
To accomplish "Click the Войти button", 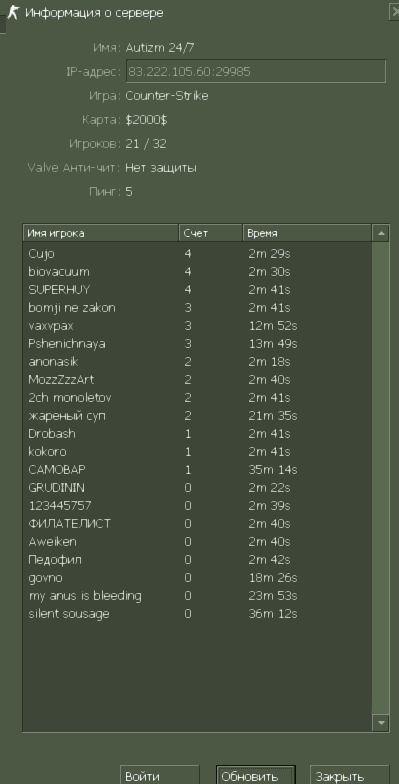I will 160,776.
